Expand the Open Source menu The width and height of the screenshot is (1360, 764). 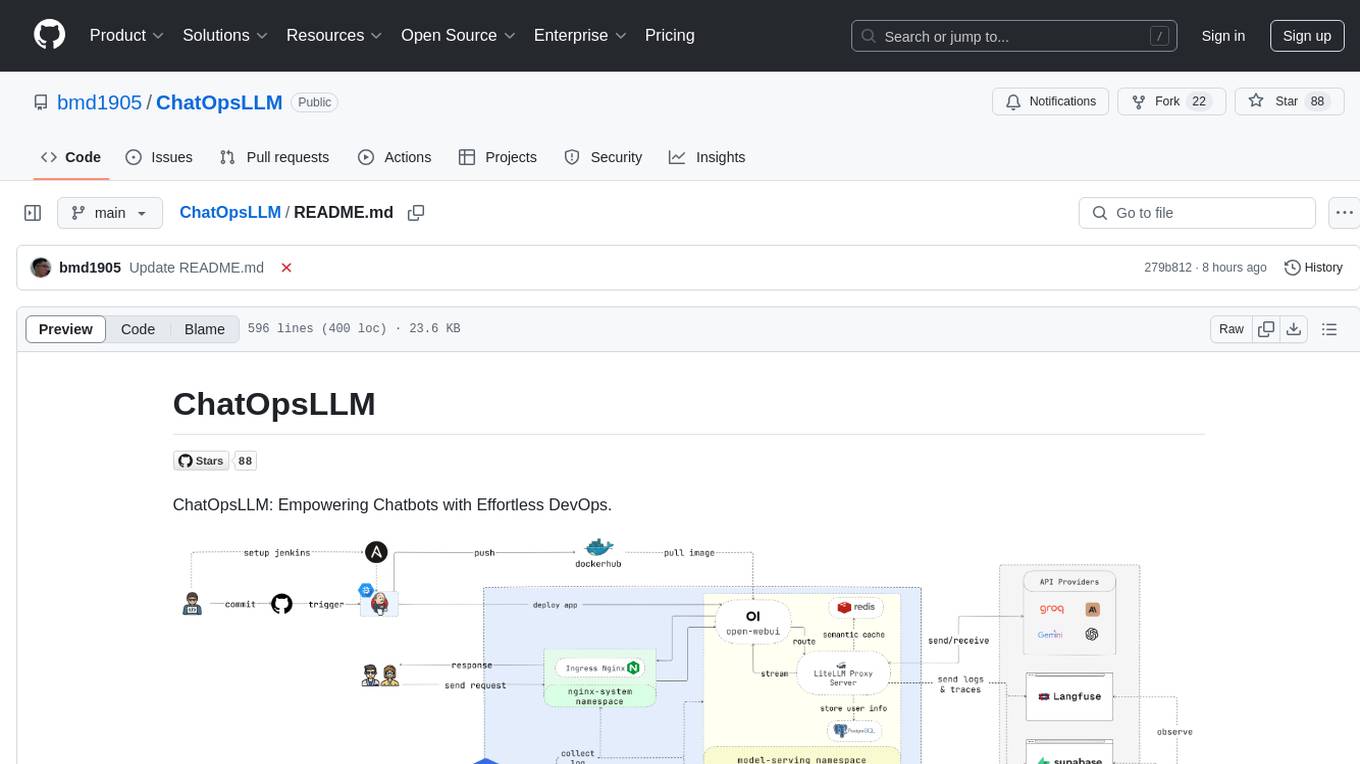458,35
